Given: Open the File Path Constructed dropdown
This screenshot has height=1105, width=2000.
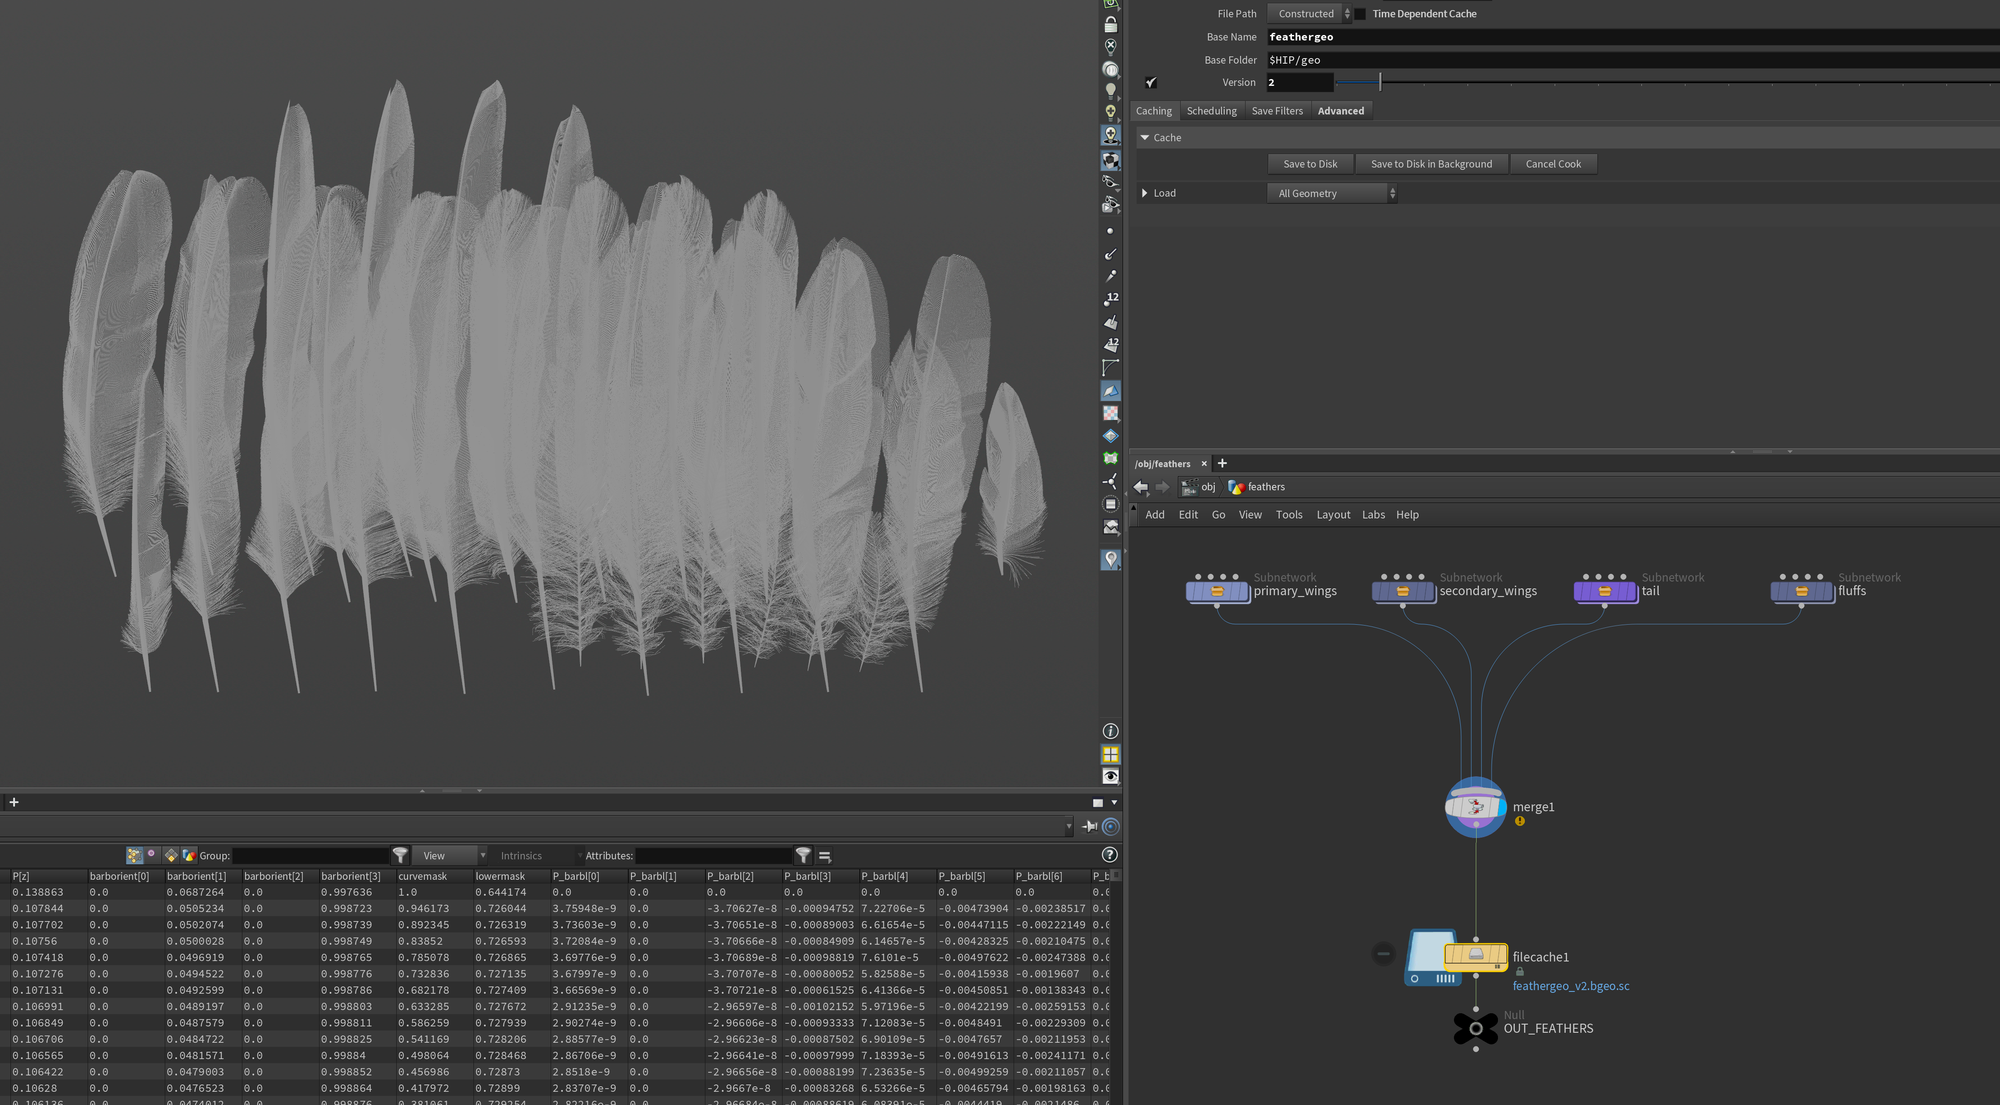Looking at the screenshot, I should click(1309, 14).
